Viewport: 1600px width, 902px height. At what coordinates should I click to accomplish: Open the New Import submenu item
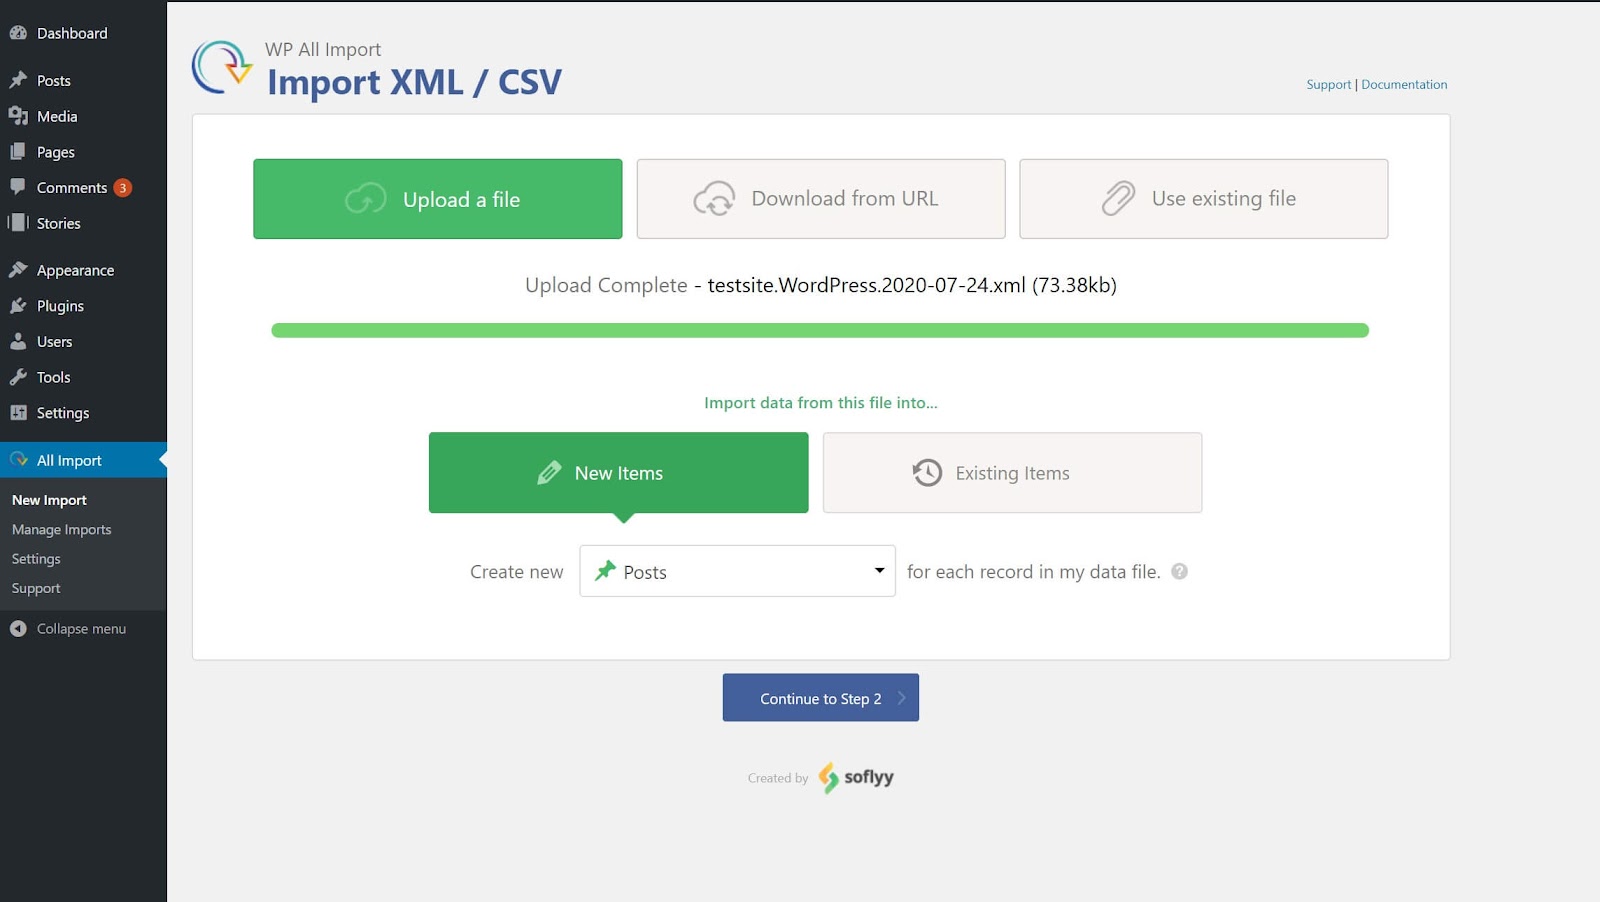(49, 500)
